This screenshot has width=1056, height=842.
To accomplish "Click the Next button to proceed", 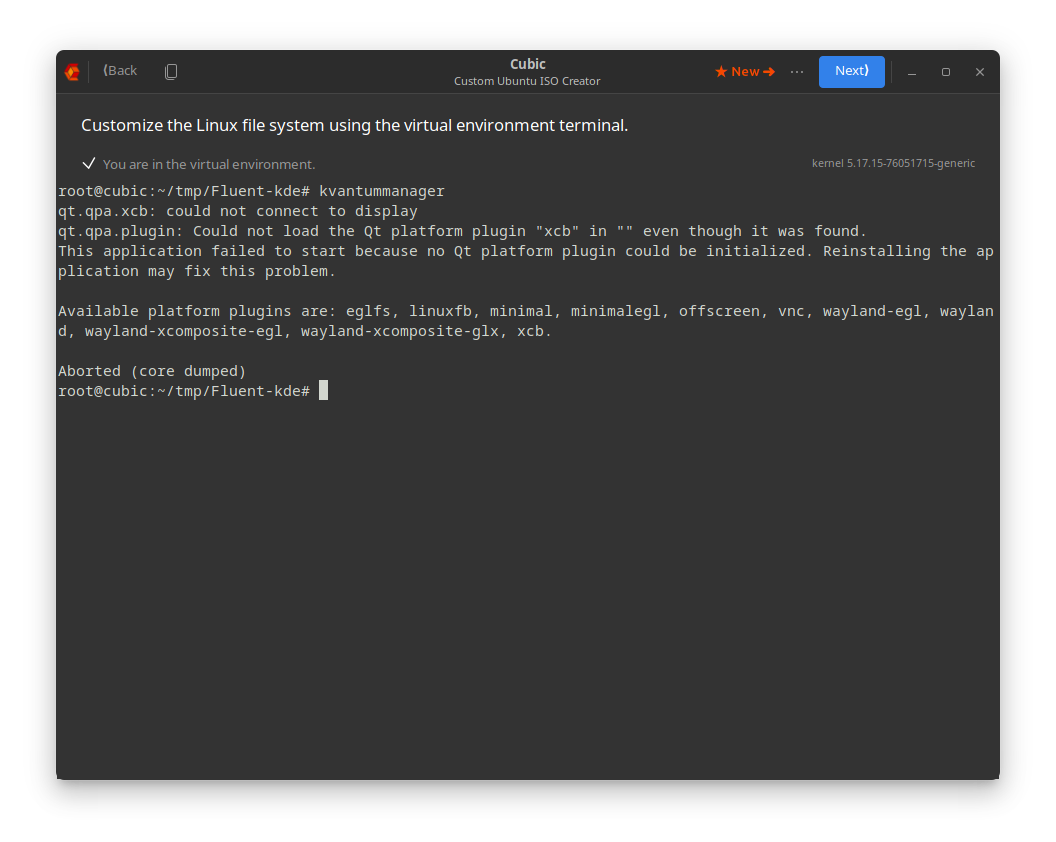I will (x=851, y=71).
